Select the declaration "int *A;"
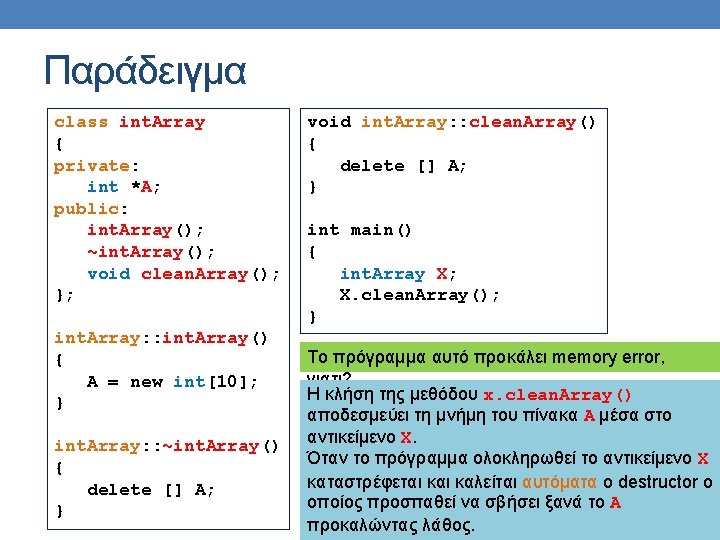 pyautogui.click(x=124, y=187)
